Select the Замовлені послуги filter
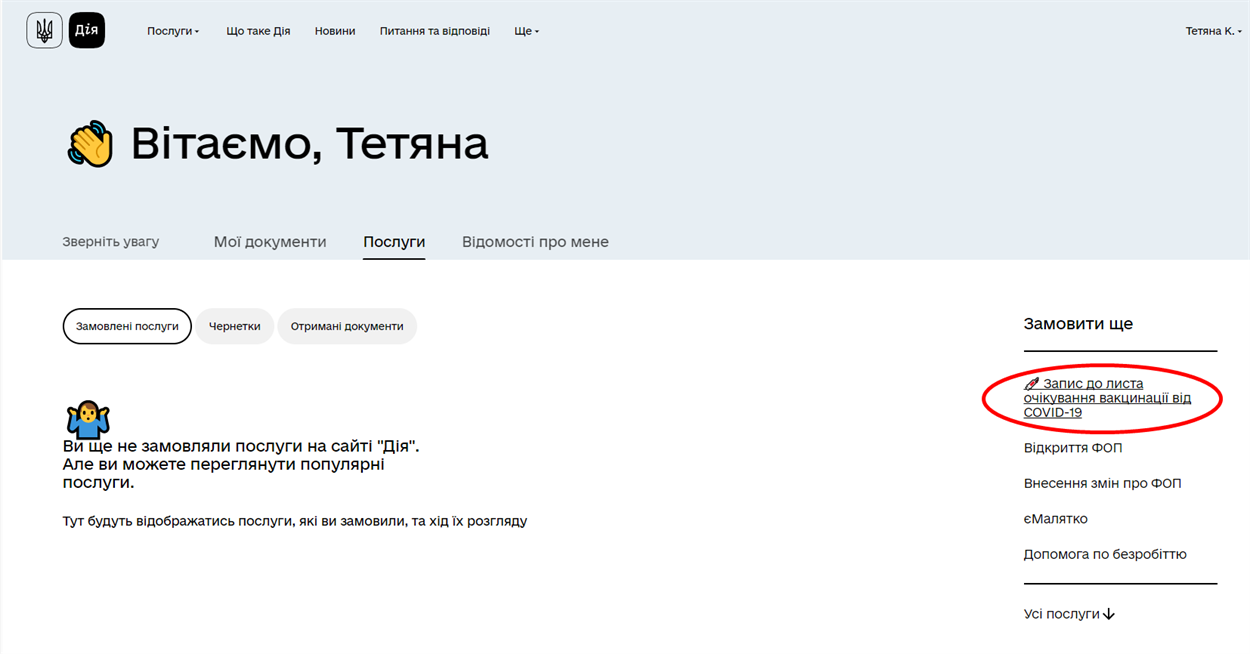1250x654 pixels. 127,326
